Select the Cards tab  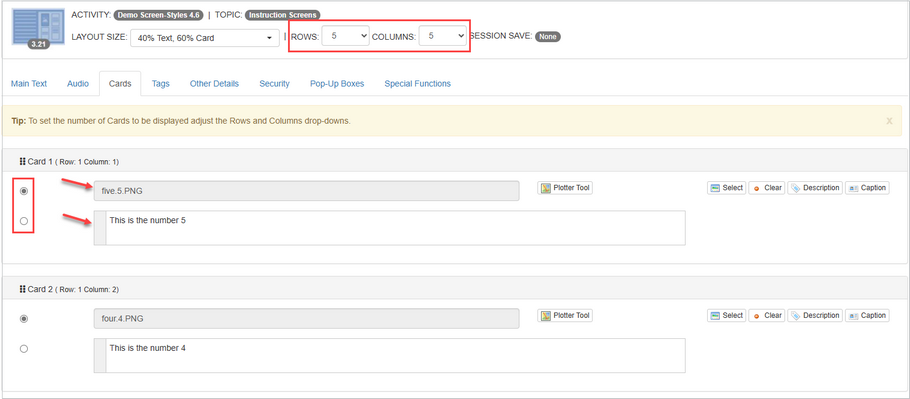click(120, 84)
